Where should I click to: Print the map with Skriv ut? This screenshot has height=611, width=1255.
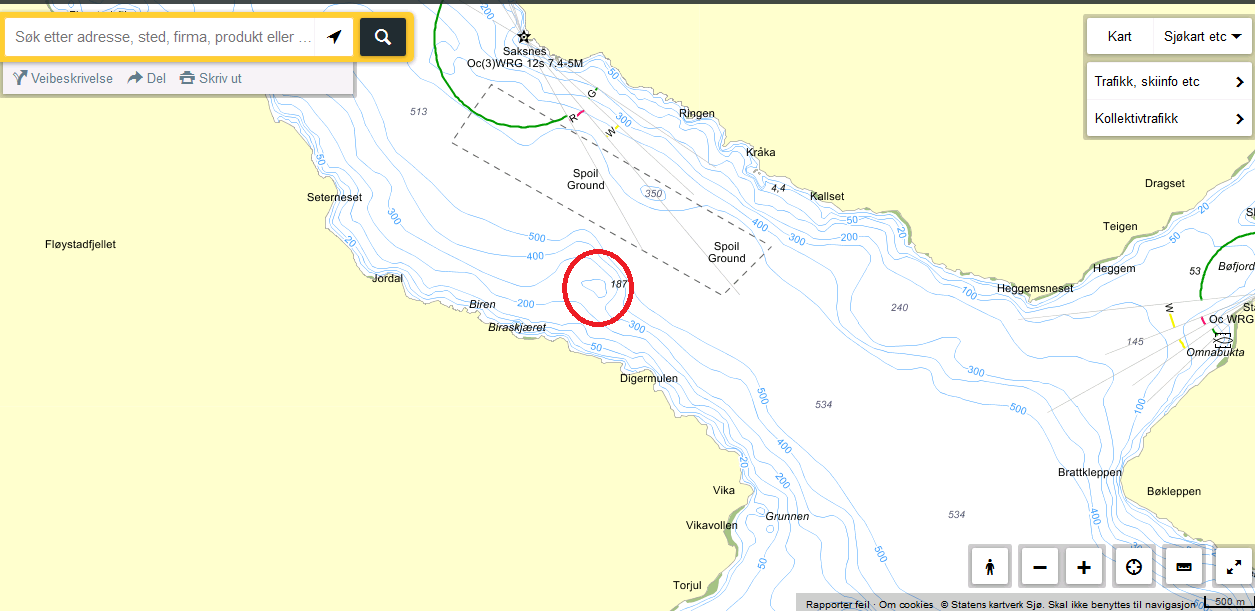210,78
